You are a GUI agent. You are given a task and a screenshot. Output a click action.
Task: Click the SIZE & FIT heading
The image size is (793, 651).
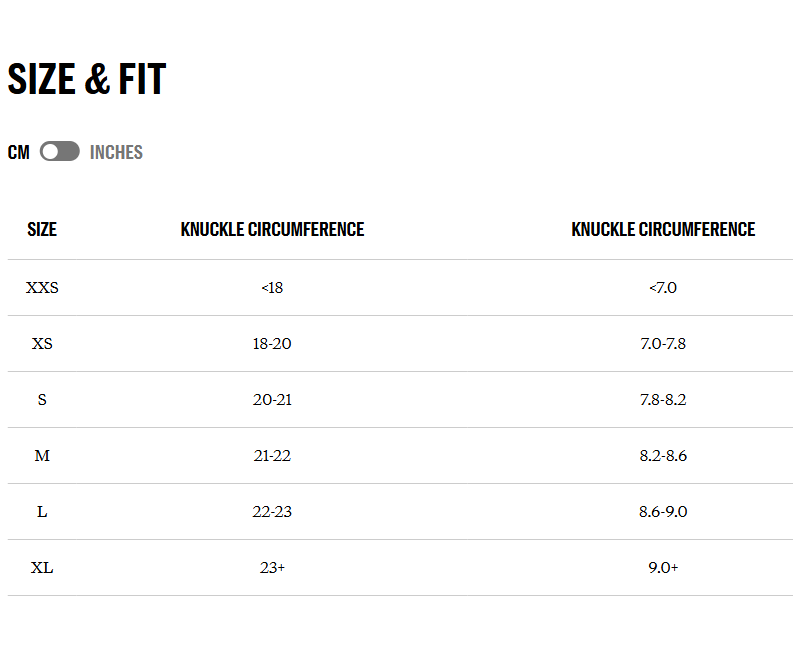(x=87, y=79)
